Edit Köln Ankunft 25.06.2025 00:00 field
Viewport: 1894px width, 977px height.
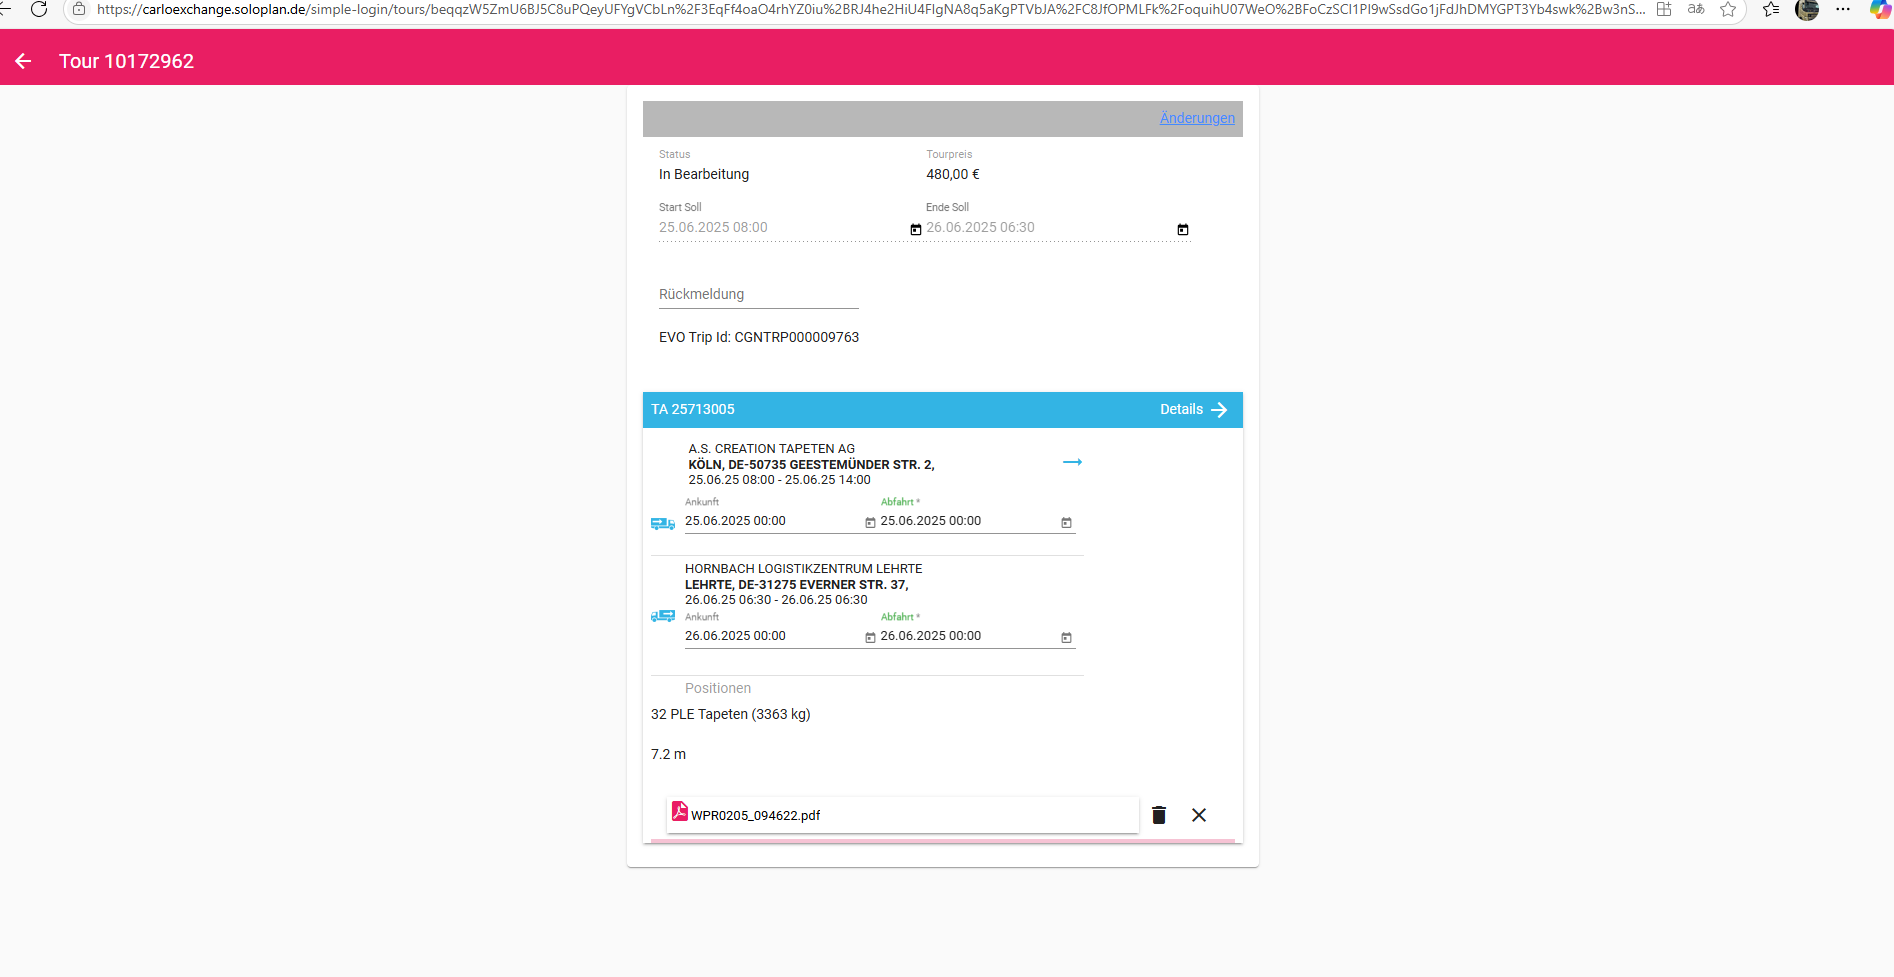click(773, 521)
